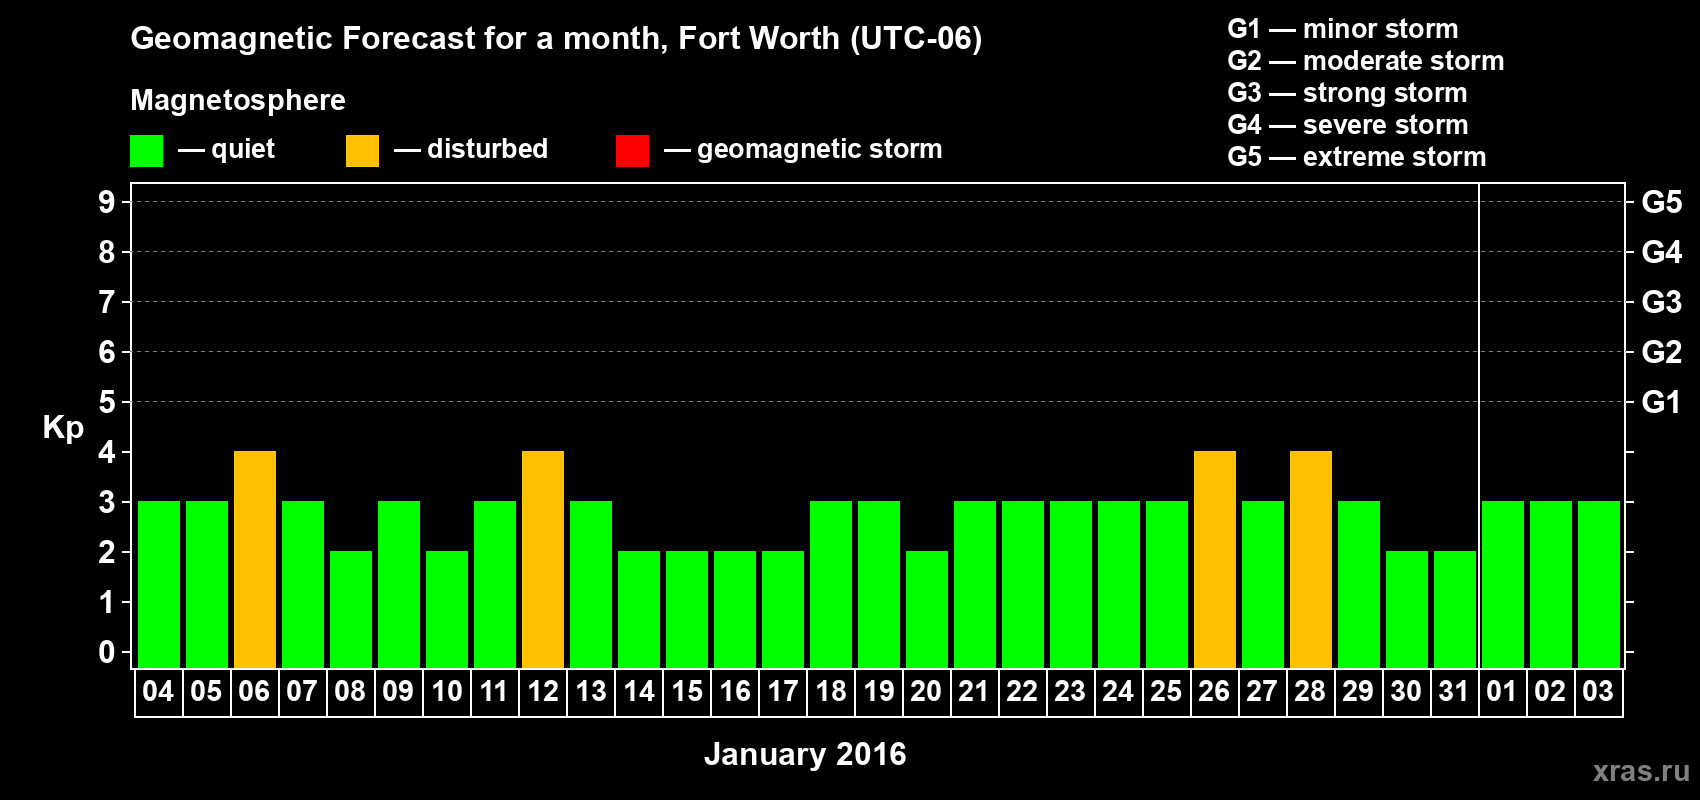1700x800 pixels.
Task: Click date label 24 on the axis
Action: [1118, 692]
